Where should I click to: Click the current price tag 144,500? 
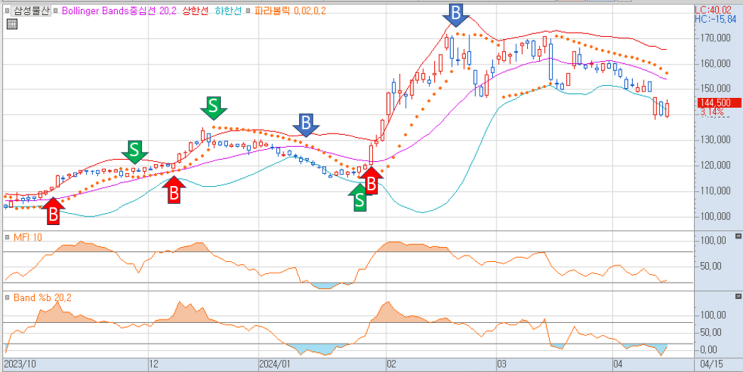(x=719, y=103)
